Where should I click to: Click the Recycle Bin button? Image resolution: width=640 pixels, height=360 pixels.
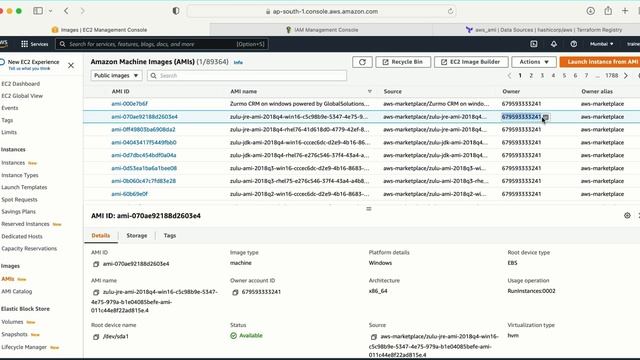point(403,62)
